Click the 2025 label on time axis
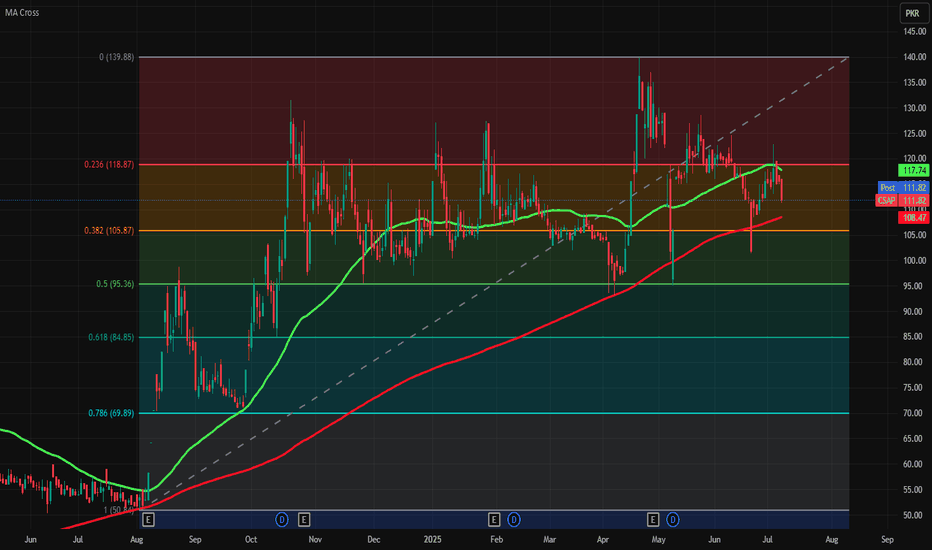Screen dimensions: 932x550 coord(433,540)
